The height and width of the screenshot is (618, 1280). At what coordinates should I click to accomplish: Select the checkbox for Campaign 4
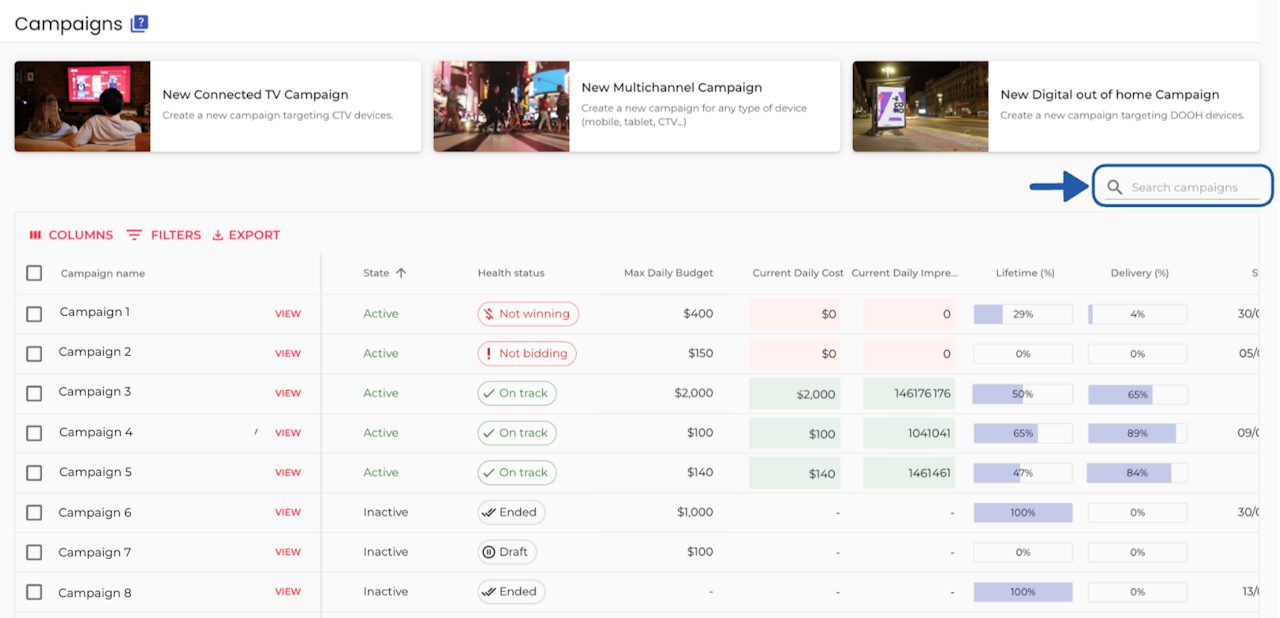click(34, 433)
